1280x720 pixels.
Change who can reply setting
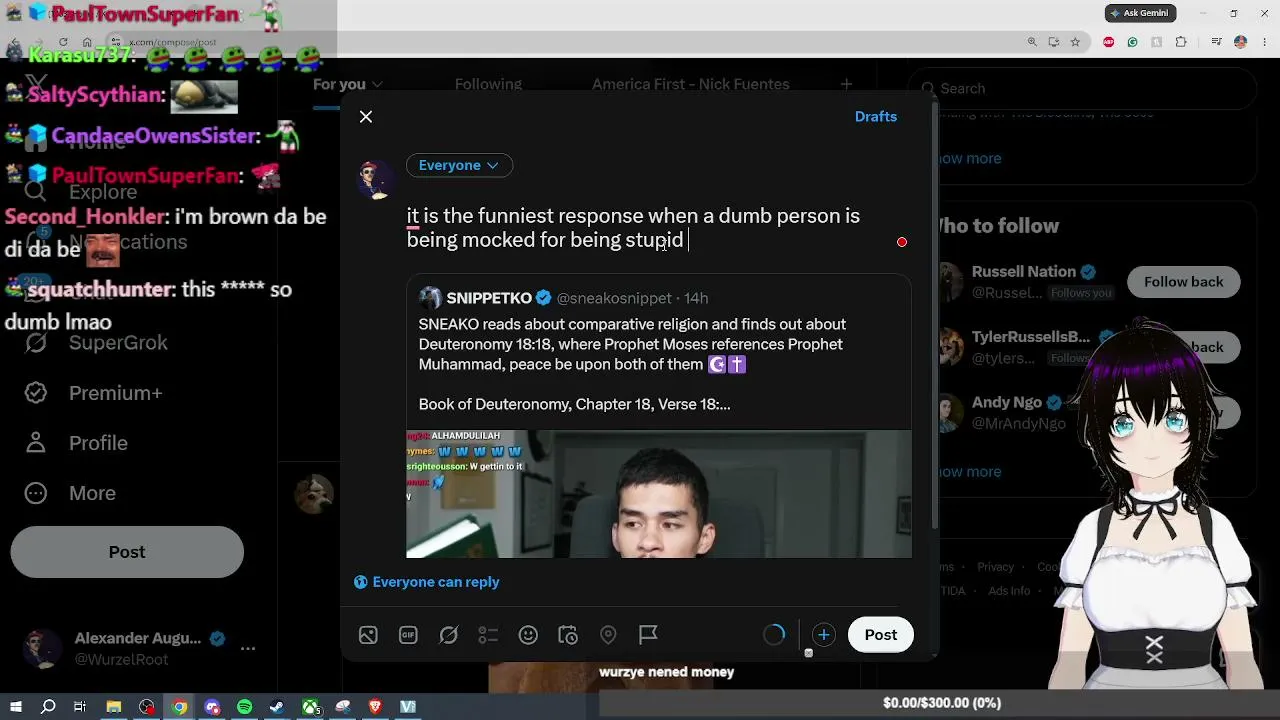(427, 582)
